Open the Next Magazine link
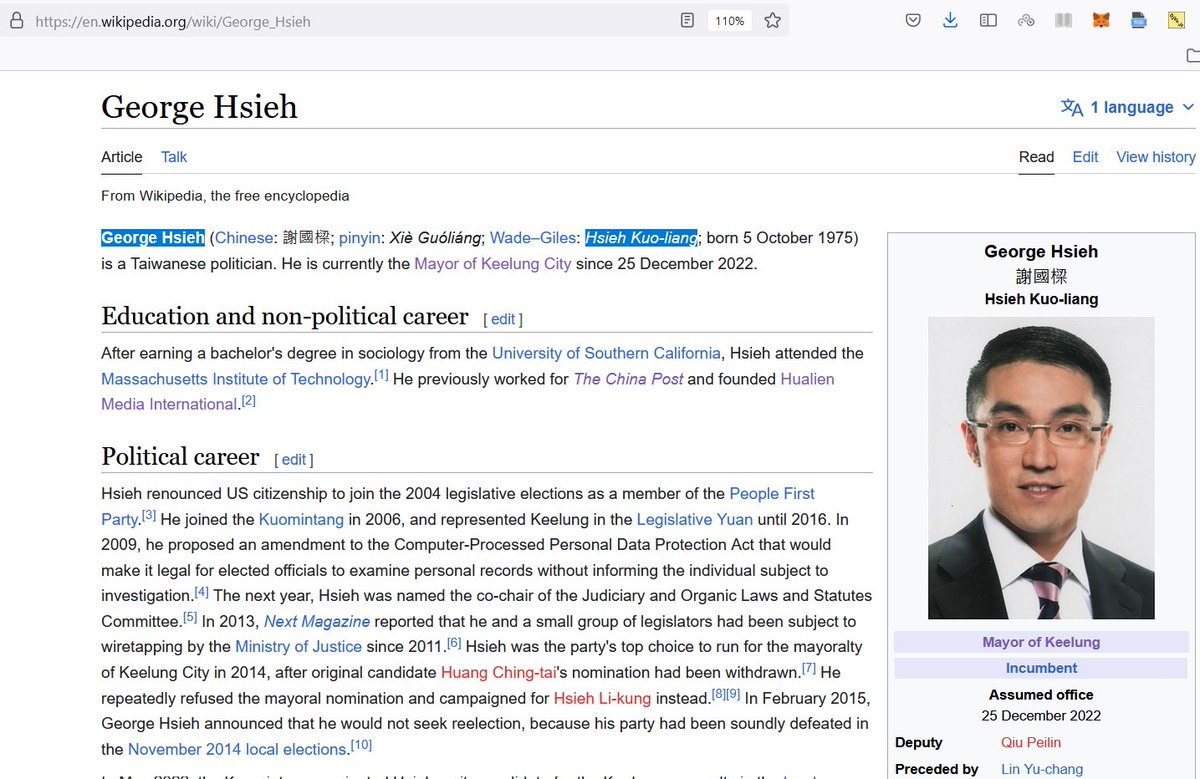This screenshot has height=779, width=1200. 317,621
